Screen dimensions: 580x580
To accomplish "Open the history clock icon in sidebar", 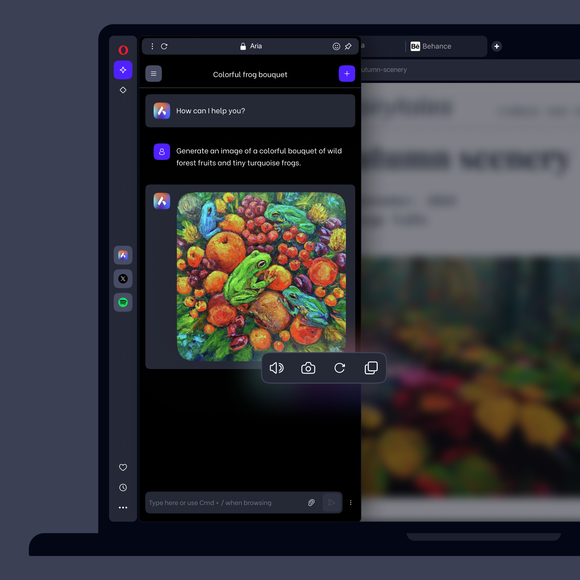I will [x=123, y=488].
